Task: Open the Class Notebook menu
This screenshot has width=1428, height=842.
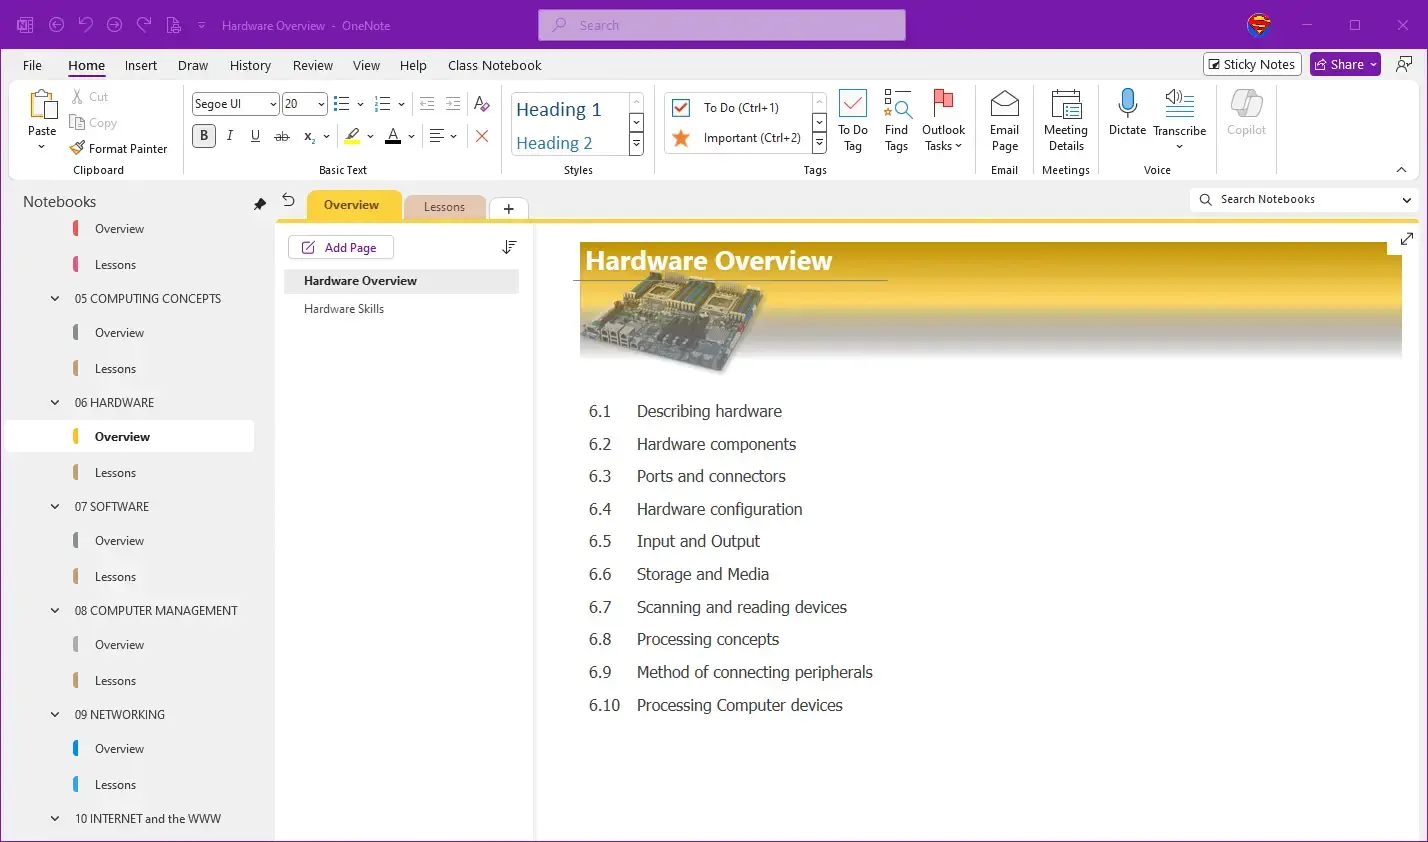Action: (x=494, y=65)
